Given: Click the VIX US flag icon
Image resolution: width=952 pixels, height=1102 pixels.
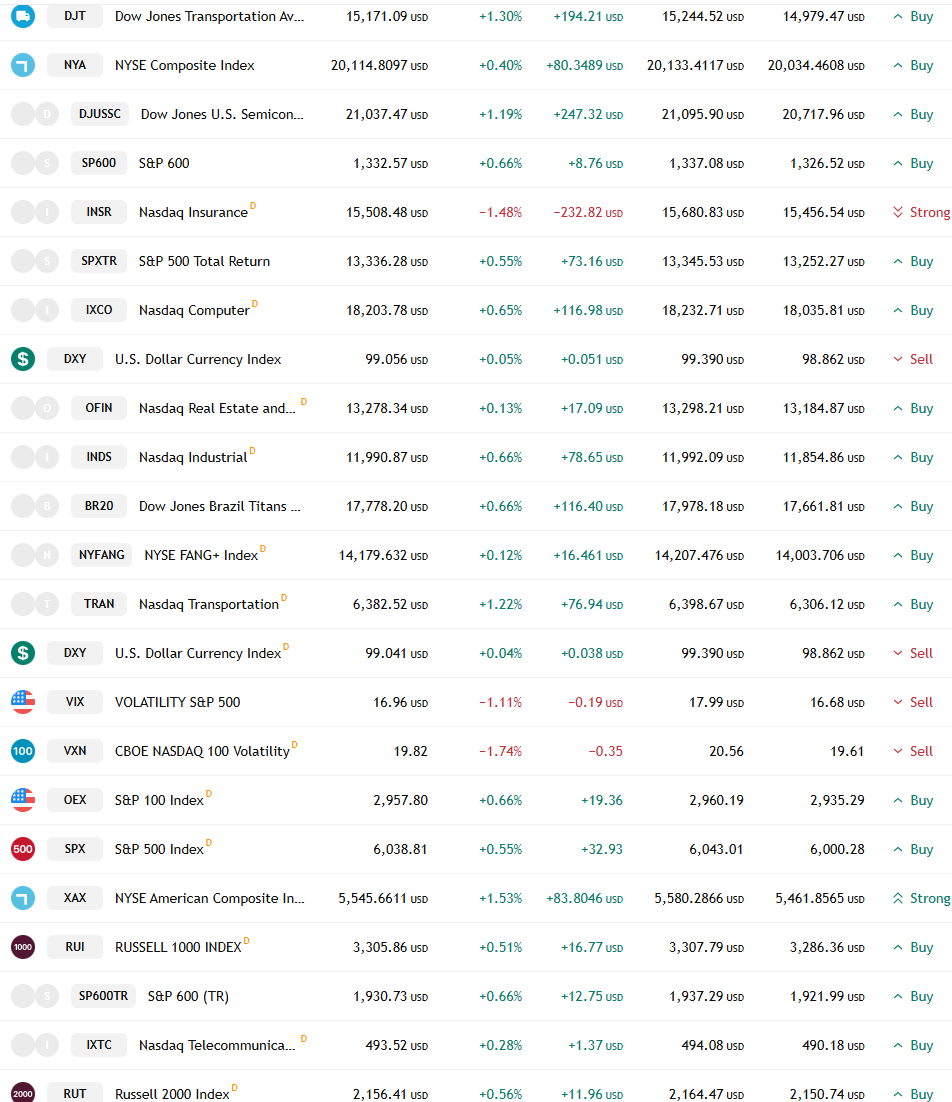Looking at the screenshot, I should [23, 702].
